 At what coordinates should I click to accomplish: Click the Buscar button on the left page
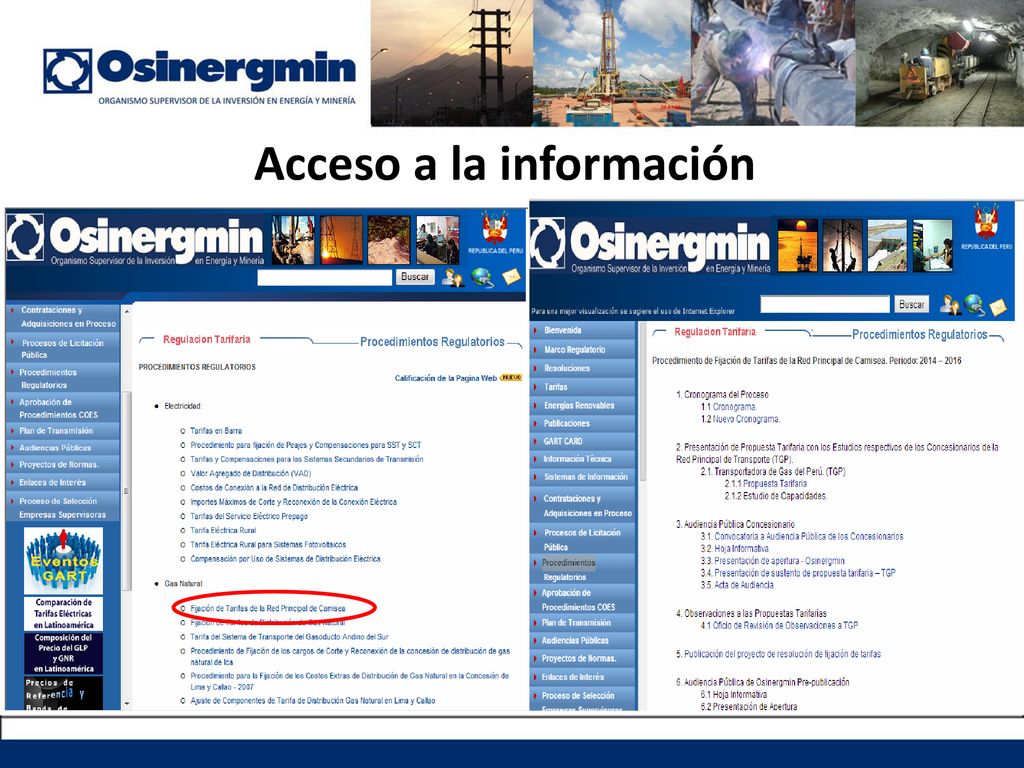point(415,277)
